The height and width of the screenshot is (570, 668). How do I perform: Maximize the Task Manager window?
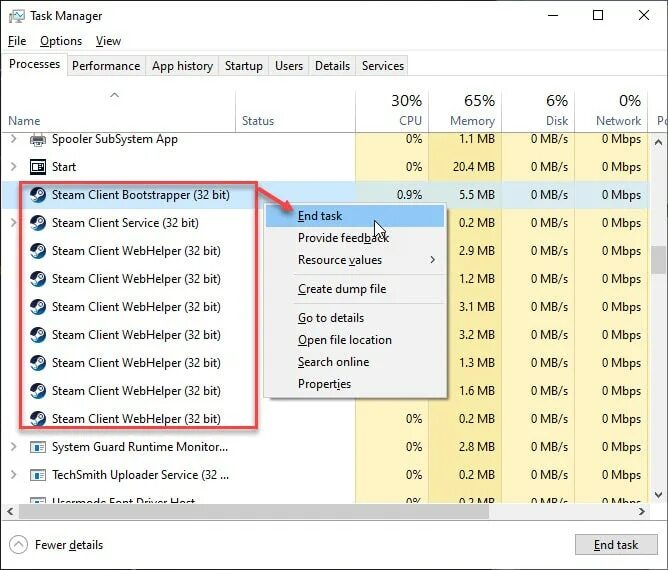point(598,16)
